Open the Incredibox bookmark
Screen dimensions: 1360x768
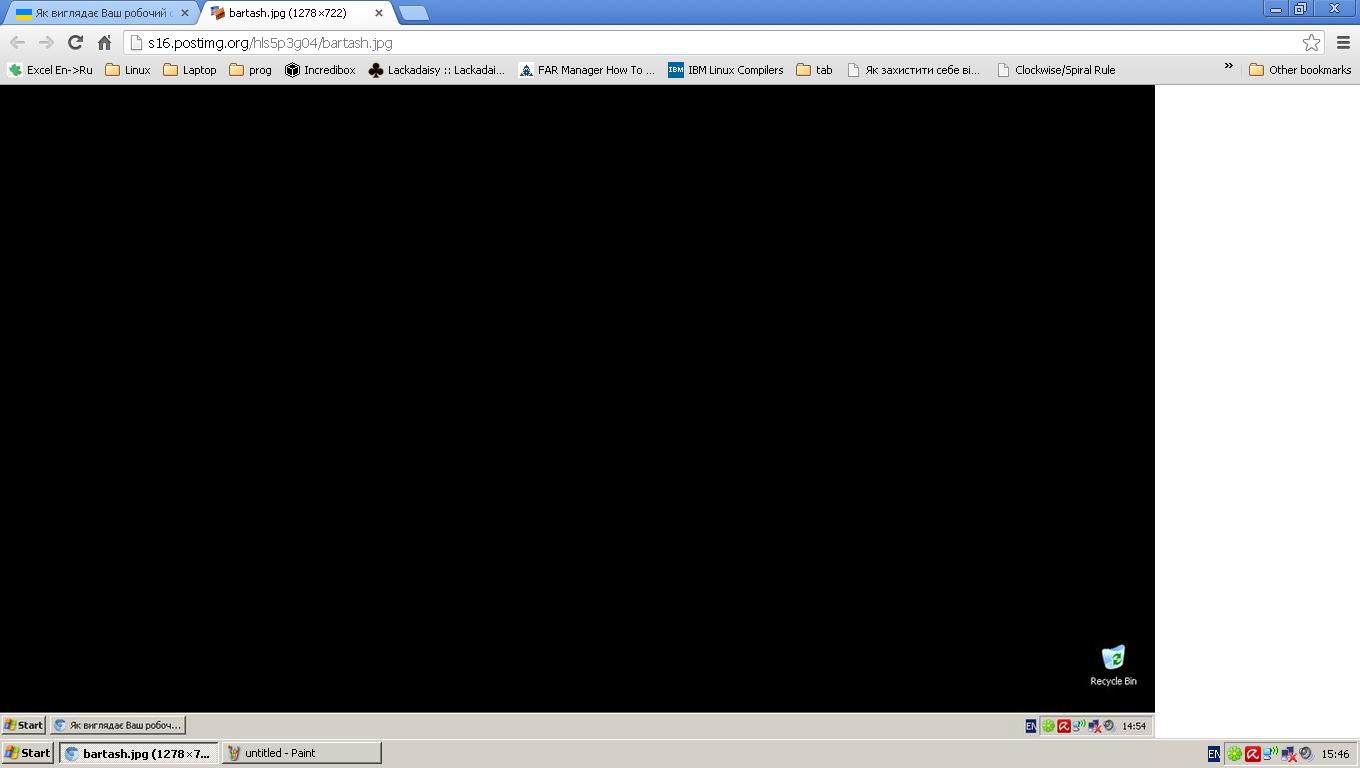(x=320, y=70)
